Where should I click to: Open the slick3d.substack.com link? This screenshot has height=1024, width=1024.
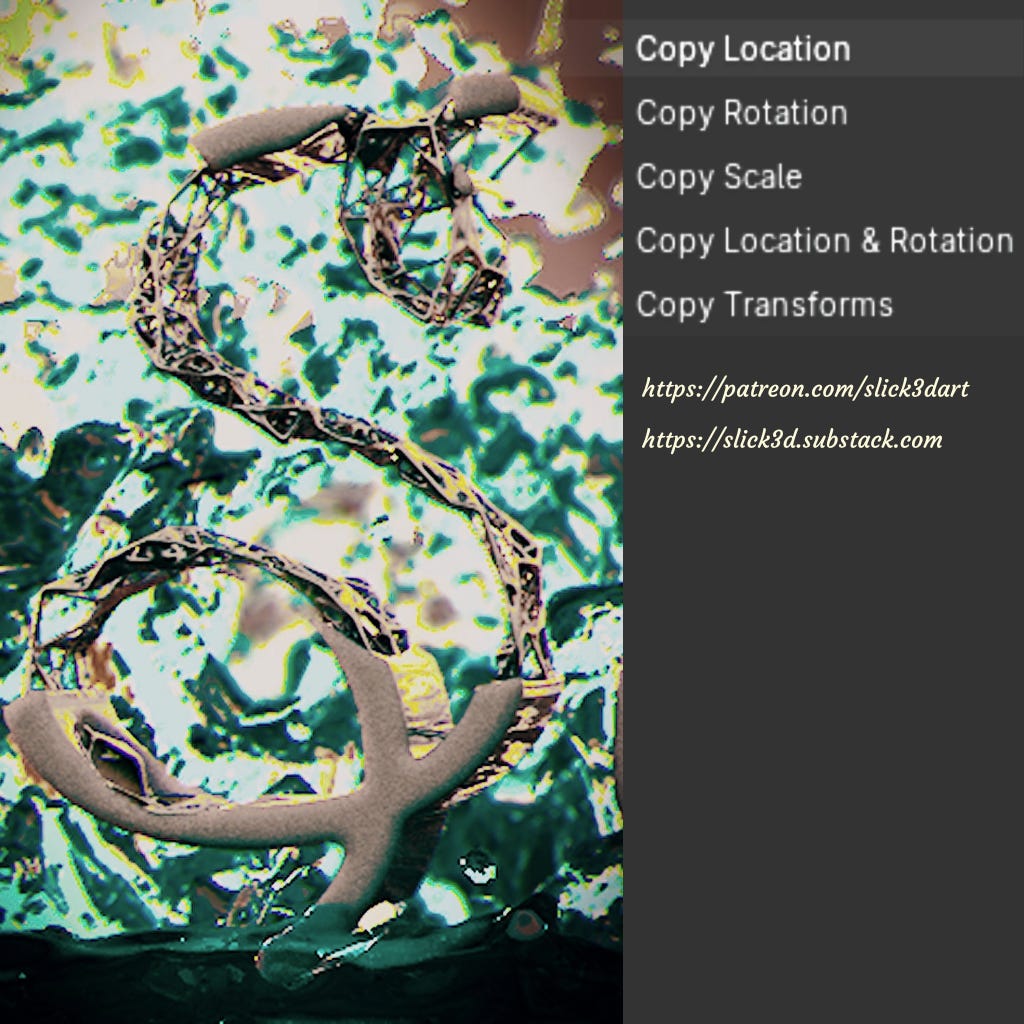click(792, 440)
